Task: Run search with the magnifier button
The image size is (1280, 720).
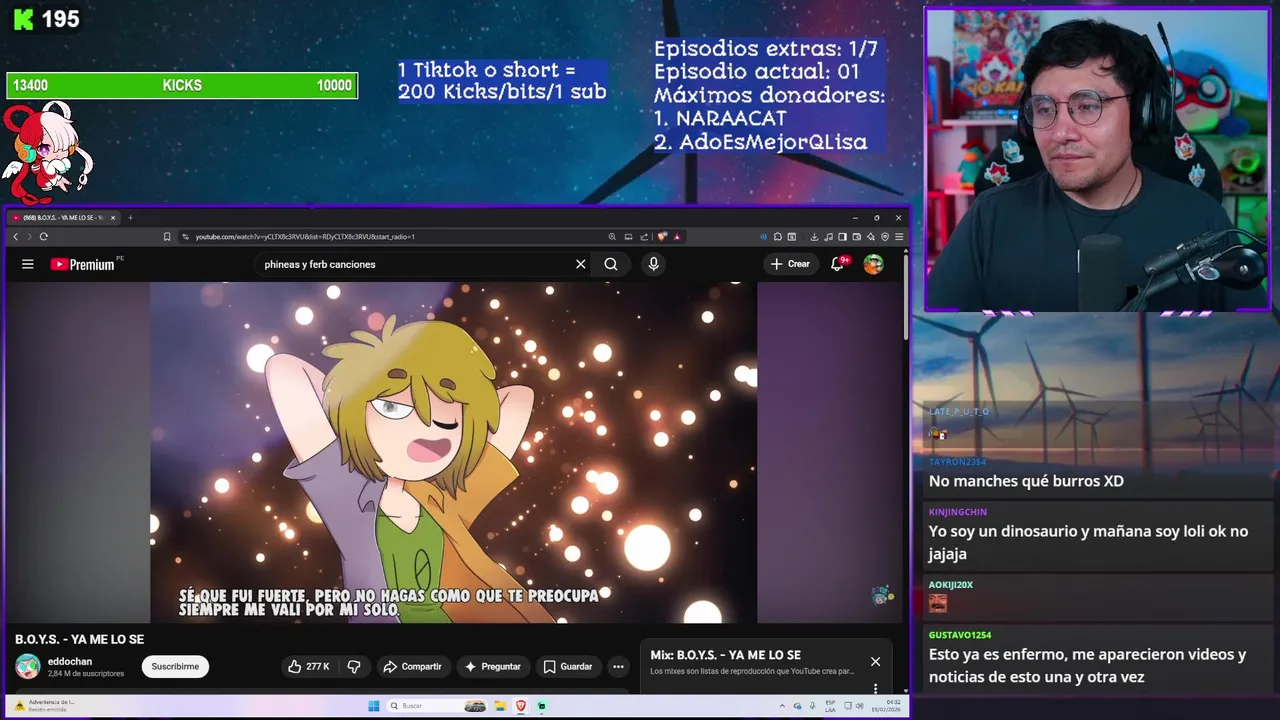Action: [x=611, y=264]
